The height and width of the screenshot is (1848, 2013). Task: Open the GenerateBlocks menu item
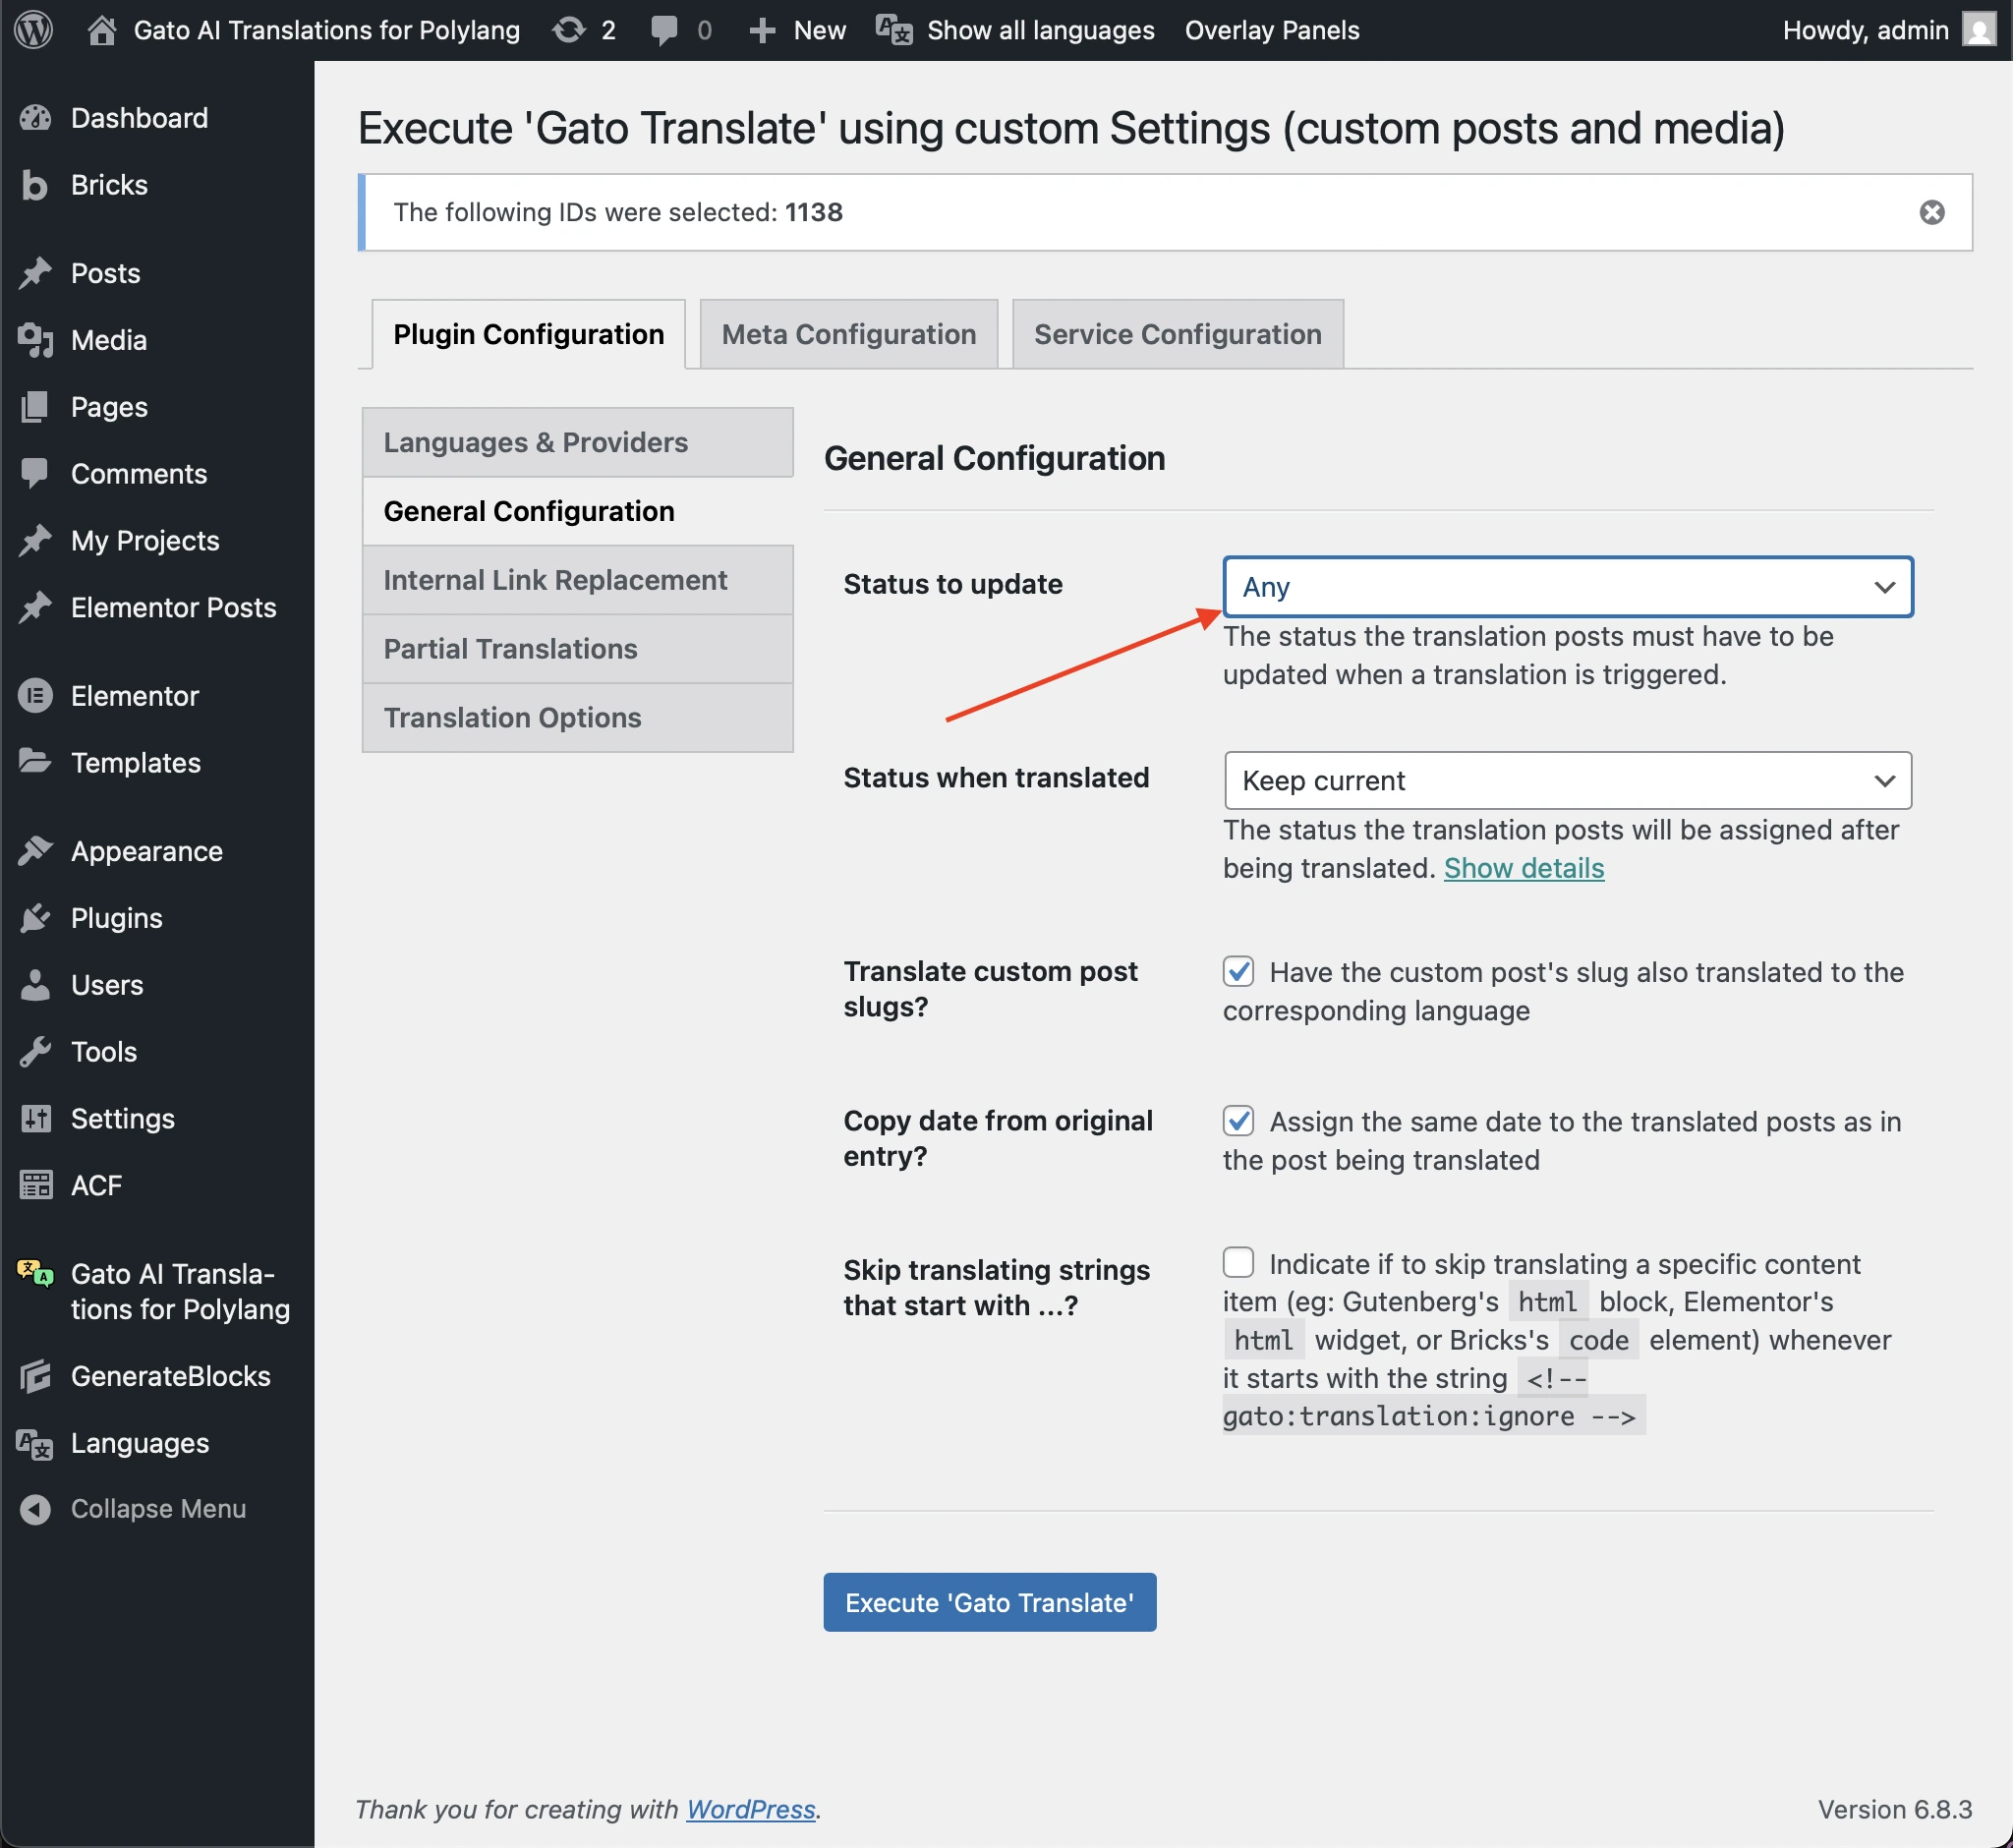[170, 1376]
